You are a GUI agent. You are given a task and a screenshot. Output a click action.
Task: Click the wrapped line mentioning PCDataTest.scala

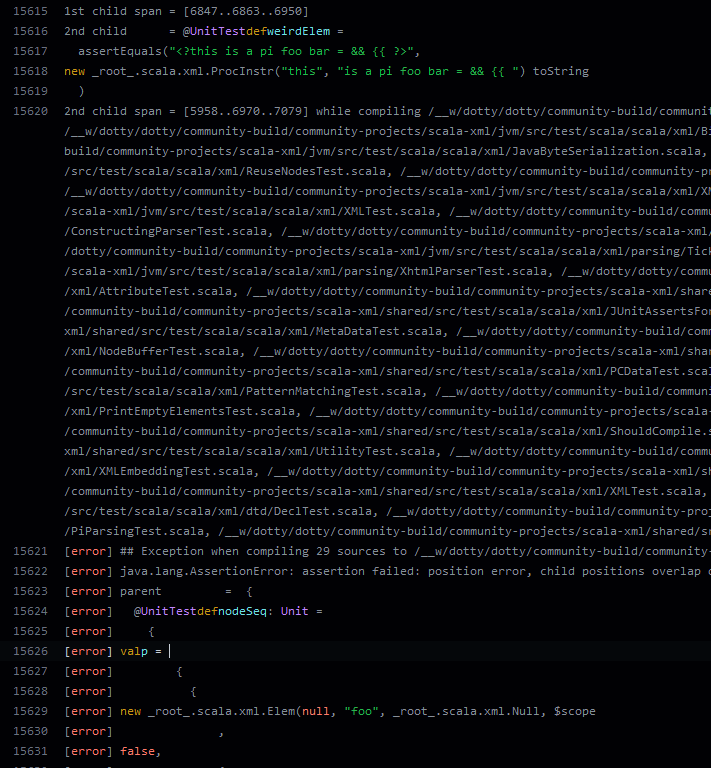pos(387,371)
